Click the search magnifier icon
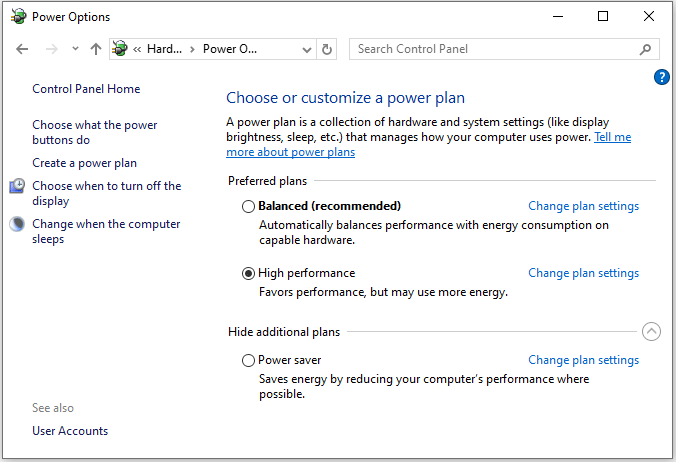676x462 pixels. click(646, 49)
